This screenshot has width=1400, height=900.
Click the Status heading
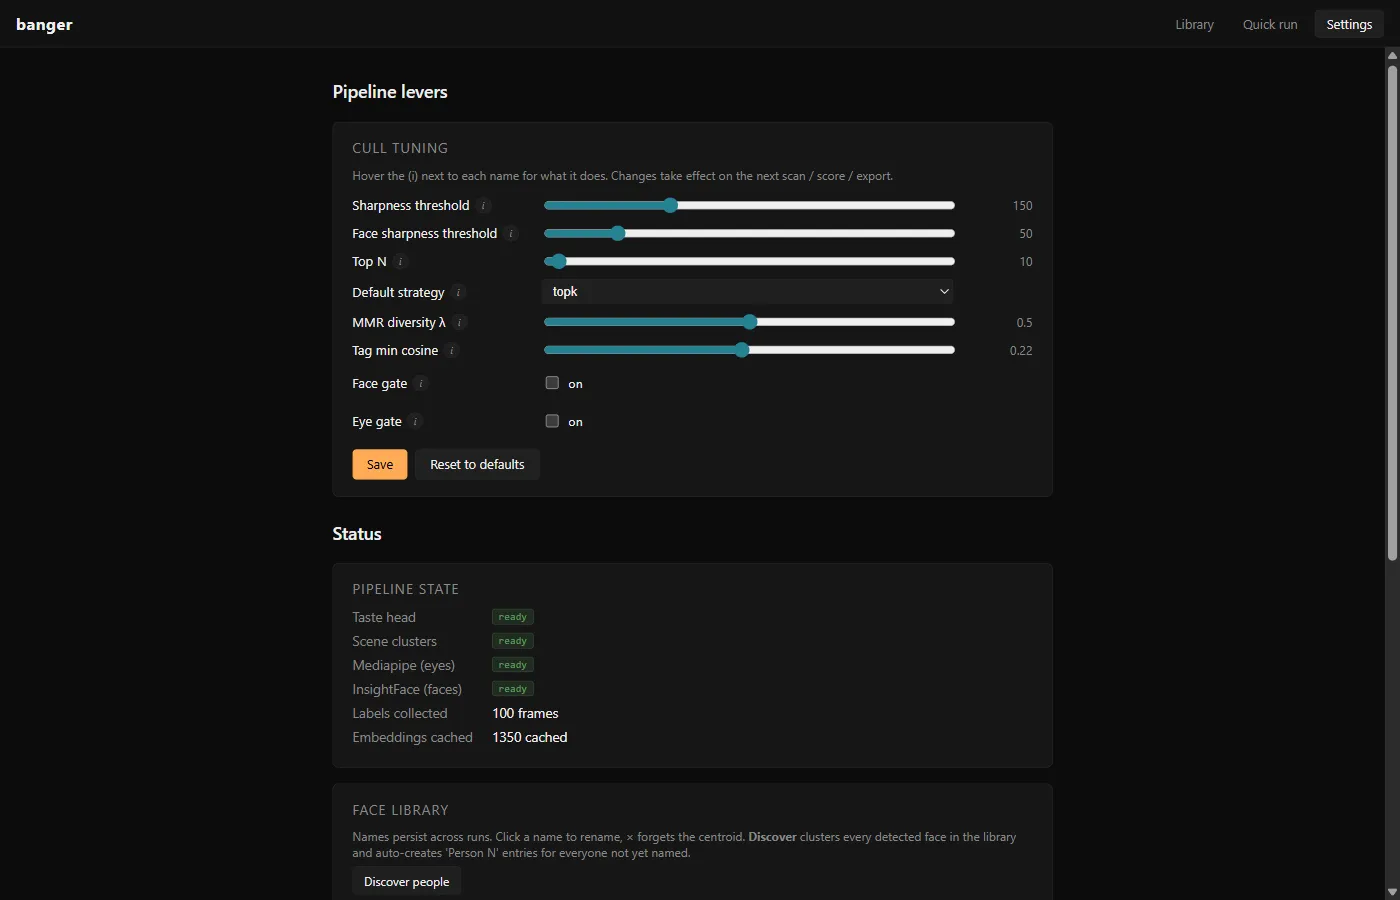[x=357, y=534]
